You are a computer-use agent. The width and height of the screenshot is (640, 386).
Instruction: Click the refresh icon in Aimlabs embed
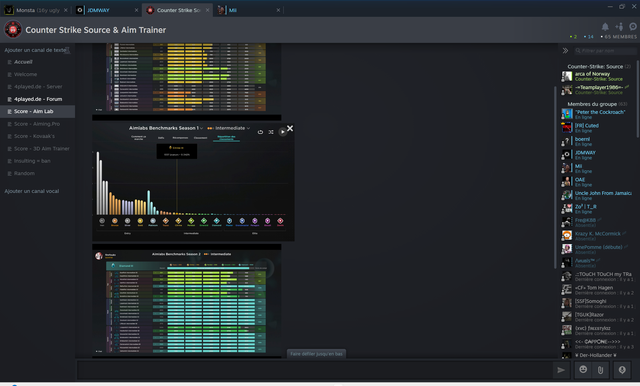[260, 132]
